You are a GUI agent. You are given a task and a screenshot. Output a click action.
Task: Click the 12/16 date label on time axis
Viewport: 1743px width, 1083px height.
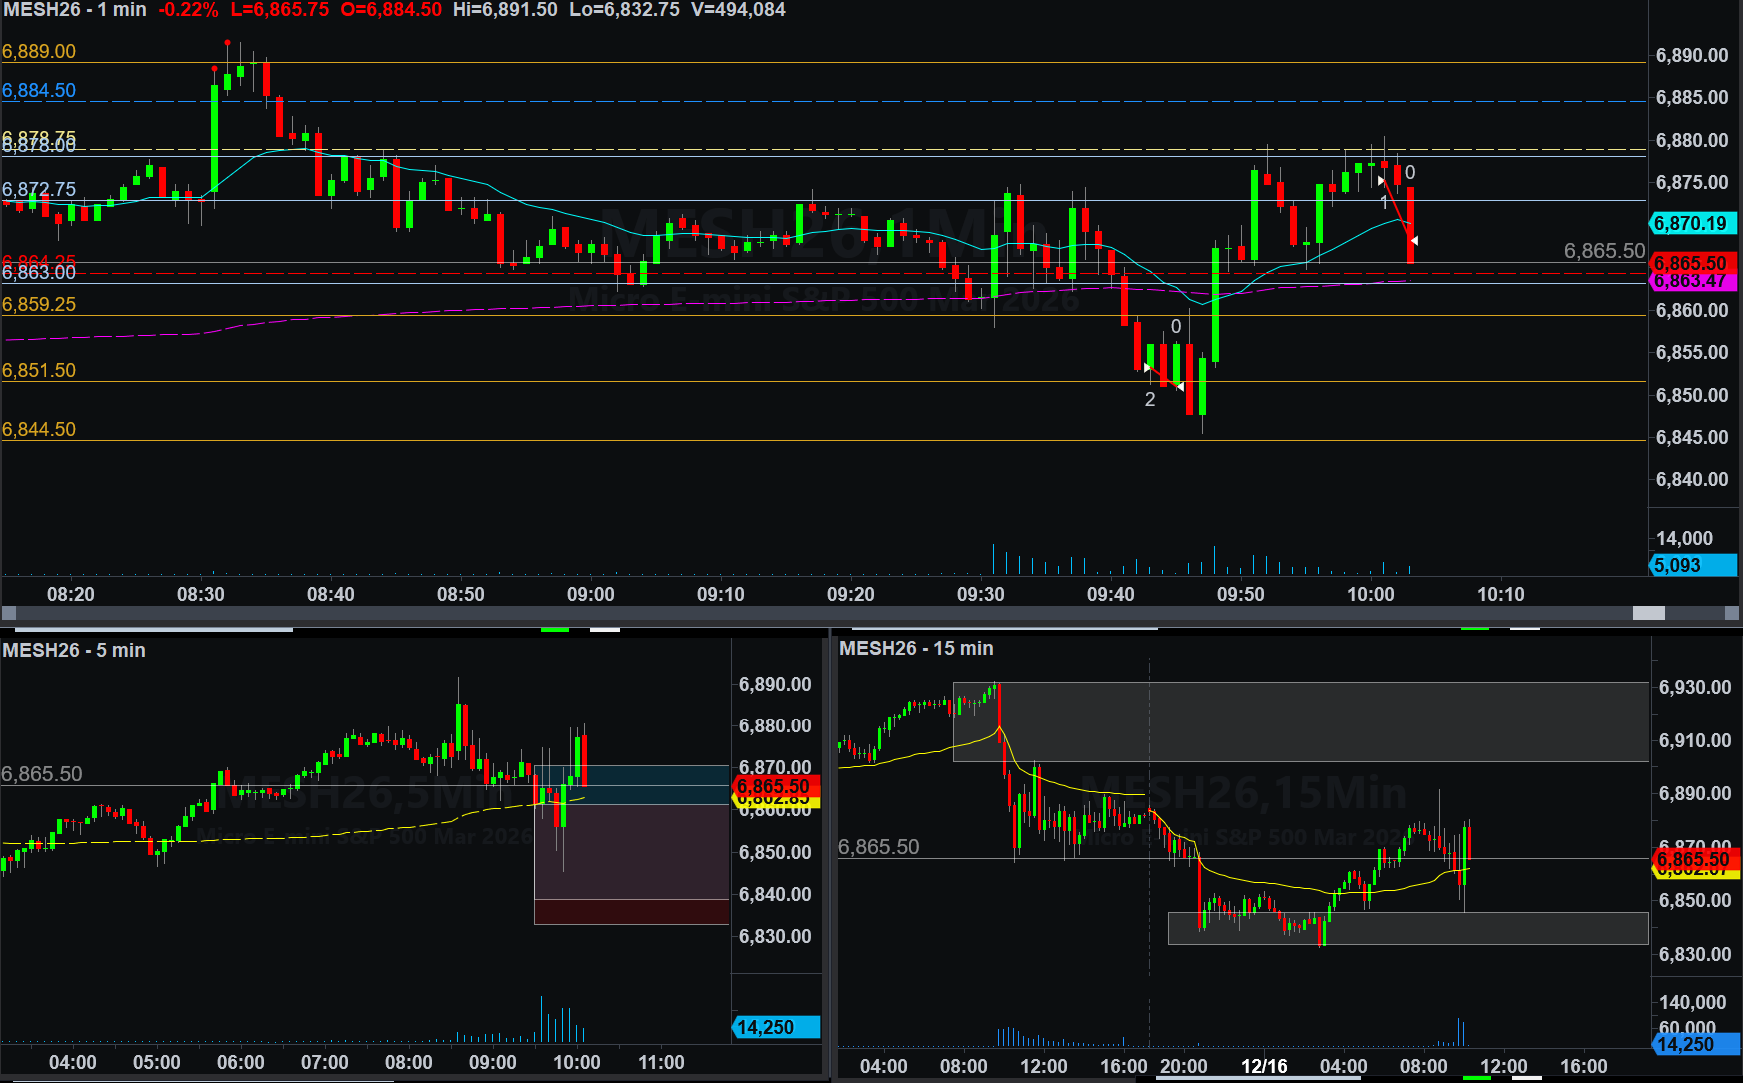tap(1264, 1066)
